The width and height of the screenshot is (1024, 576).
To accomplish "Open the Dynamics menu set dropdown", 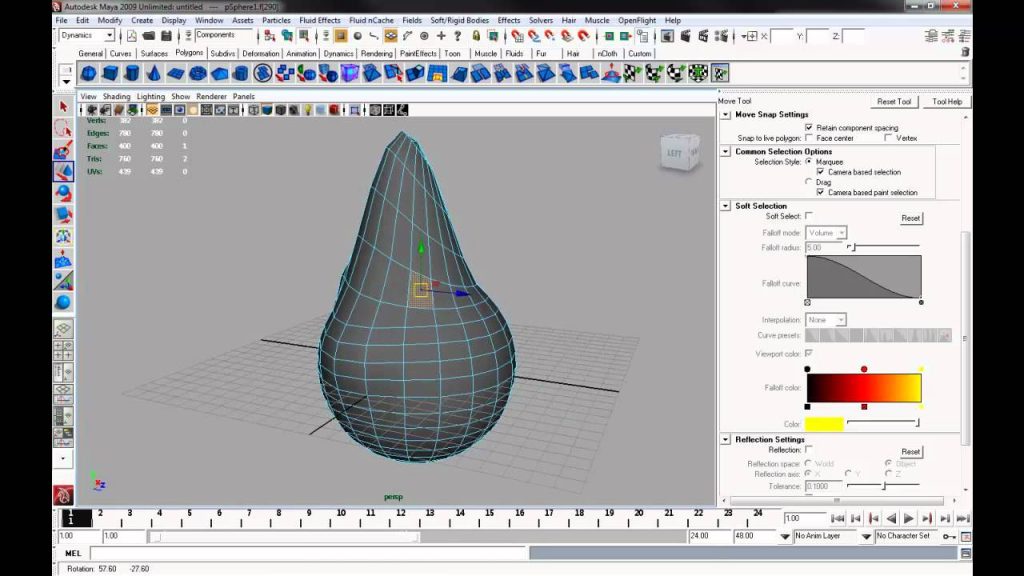I will click(x=87, y=35).
